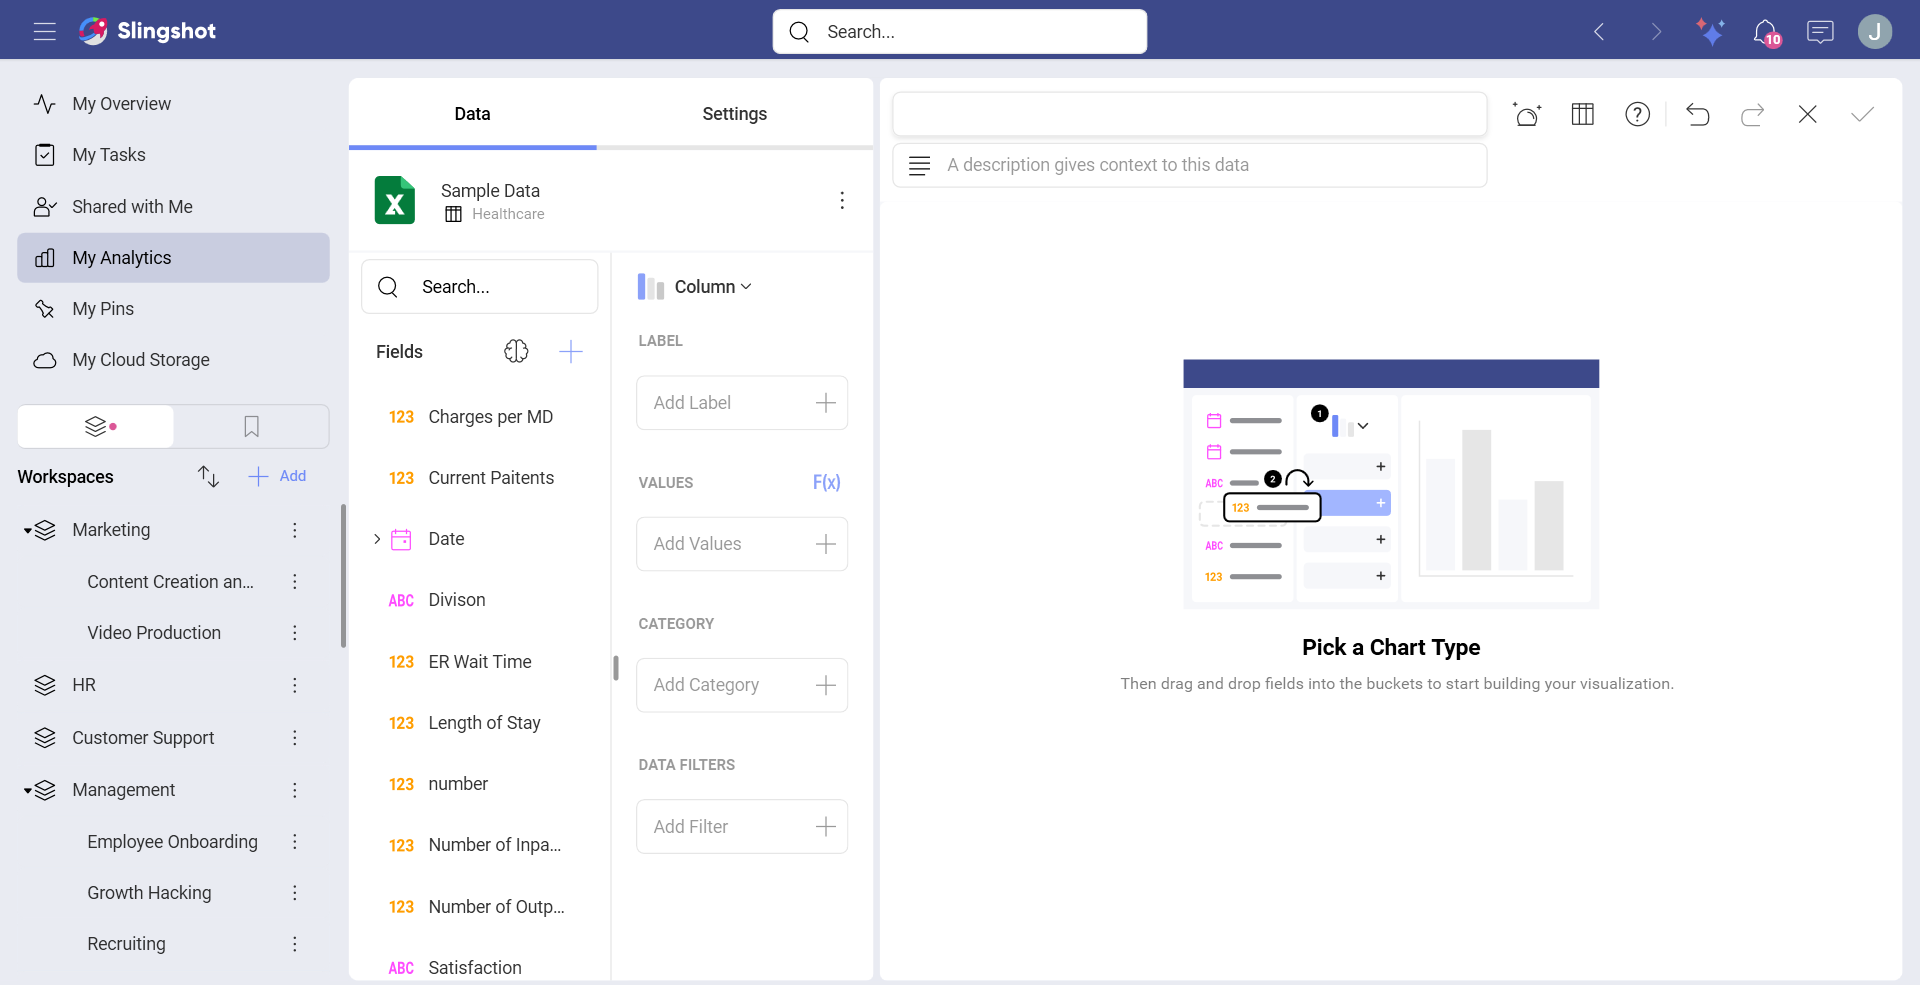Switch to the Data tab

point(472,114)
